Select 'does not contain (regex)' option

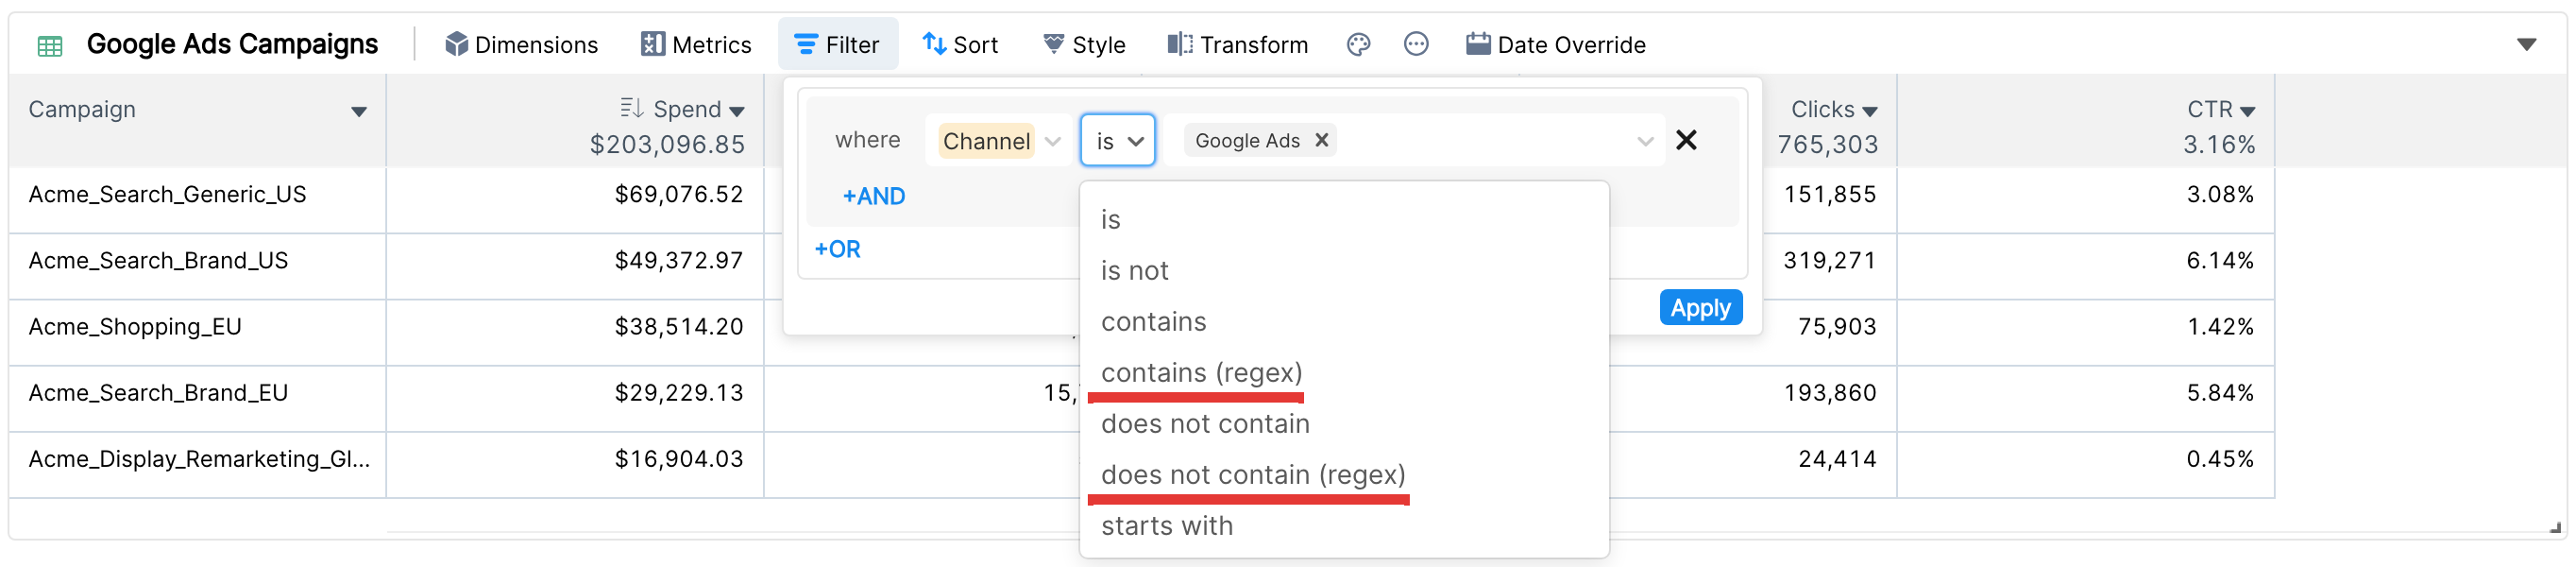1344,475
